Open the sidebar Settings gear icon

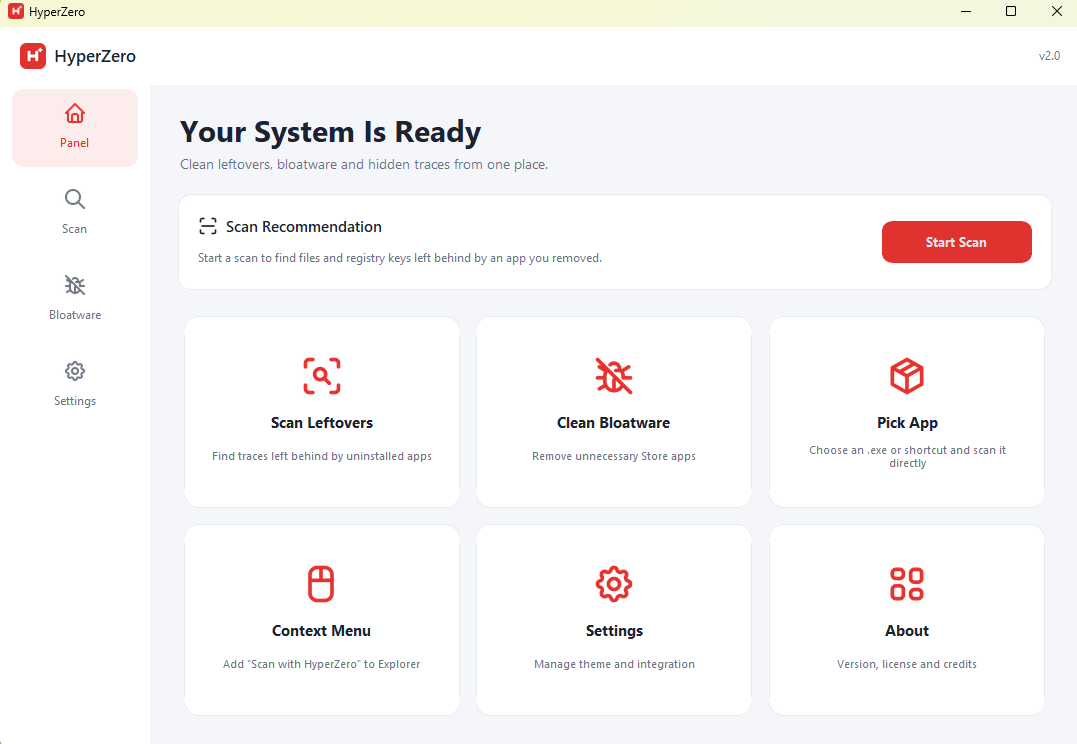75,371
